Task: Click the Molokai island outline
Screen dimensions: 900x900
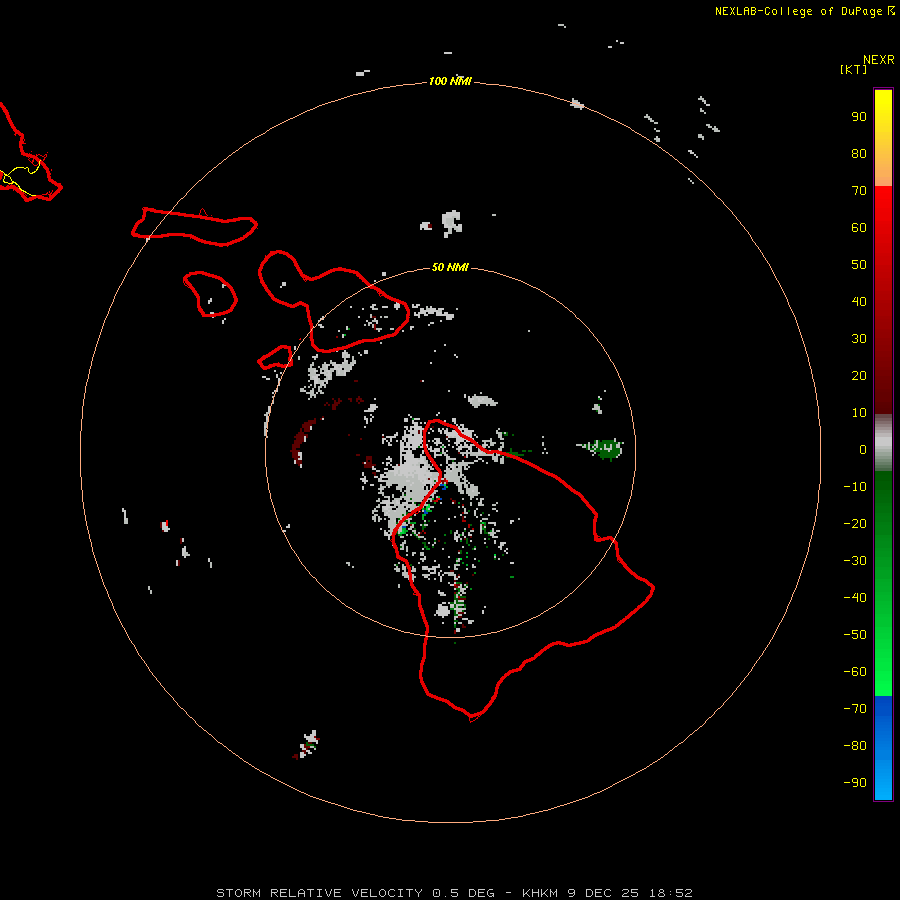Action: [195, 227]
